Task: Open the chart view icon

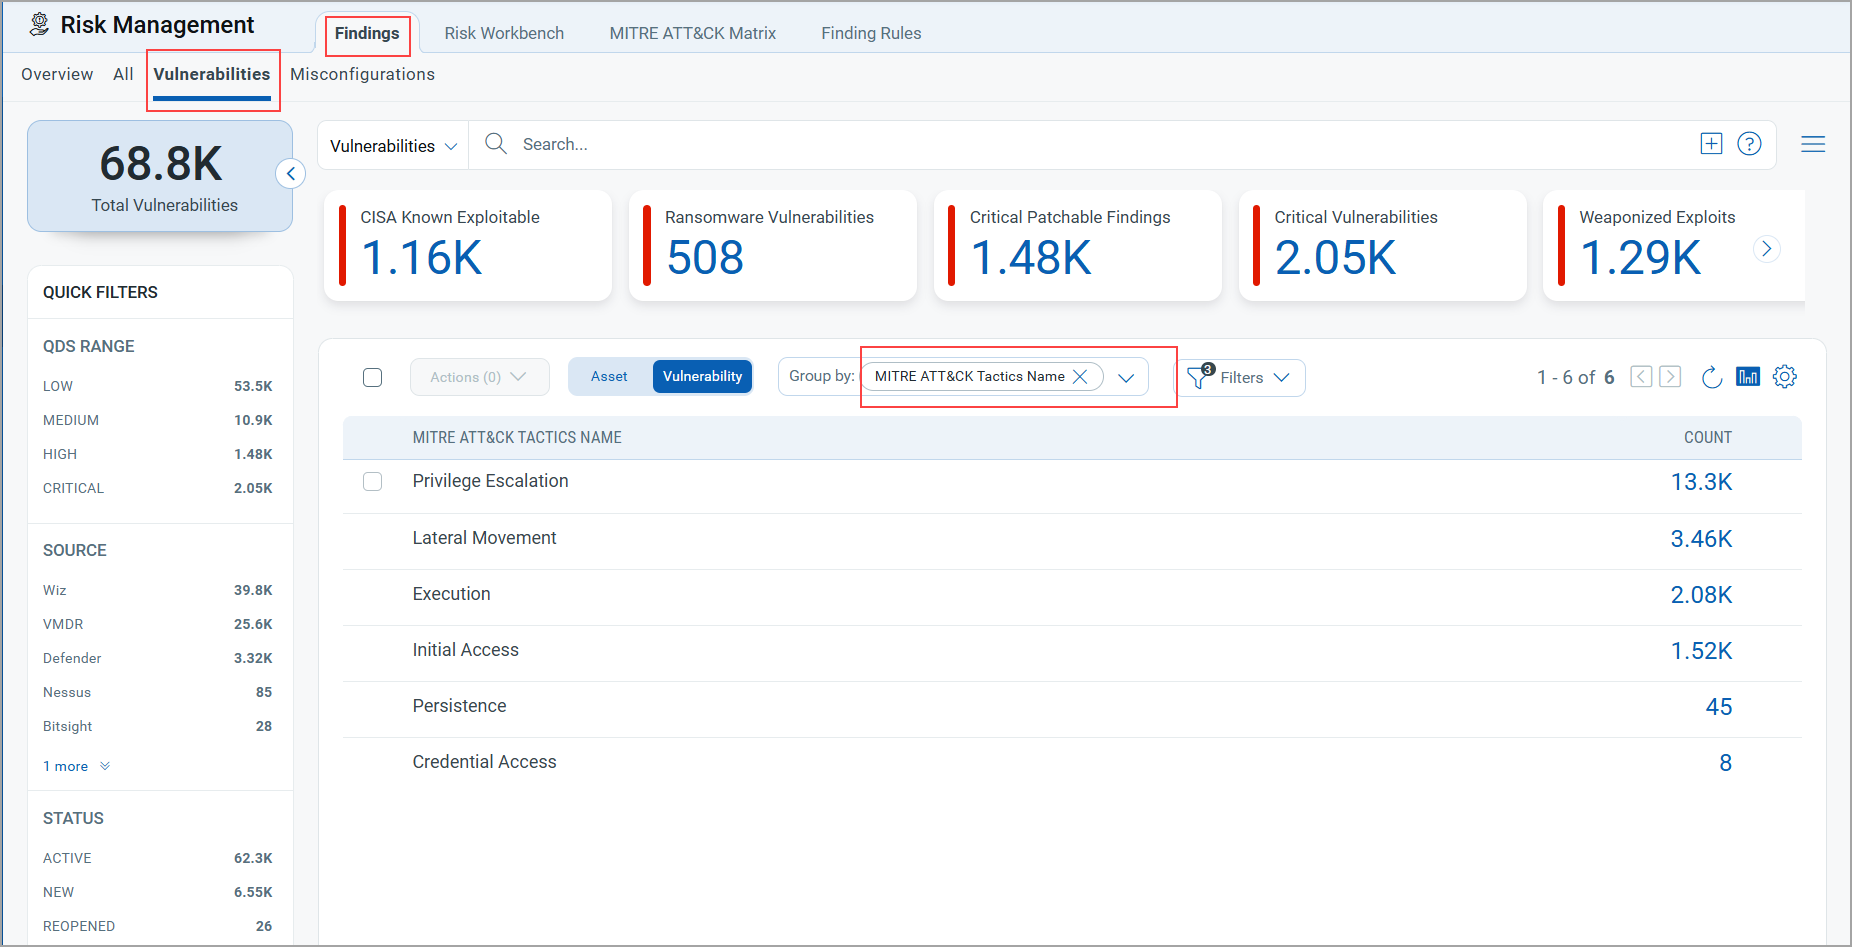Action: [1748, 377]
